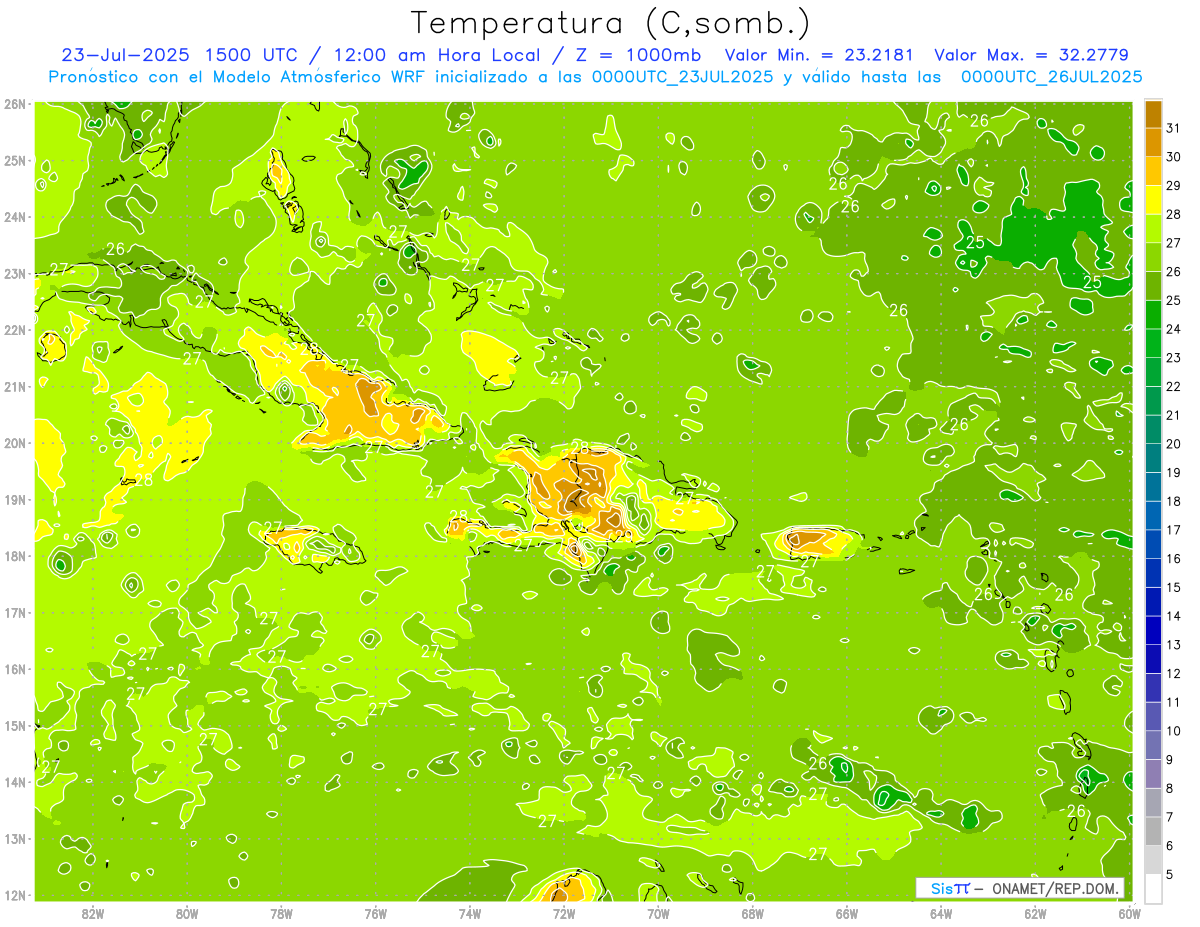
Task: Click the 12N latitude label
Action: click(15, 895)
